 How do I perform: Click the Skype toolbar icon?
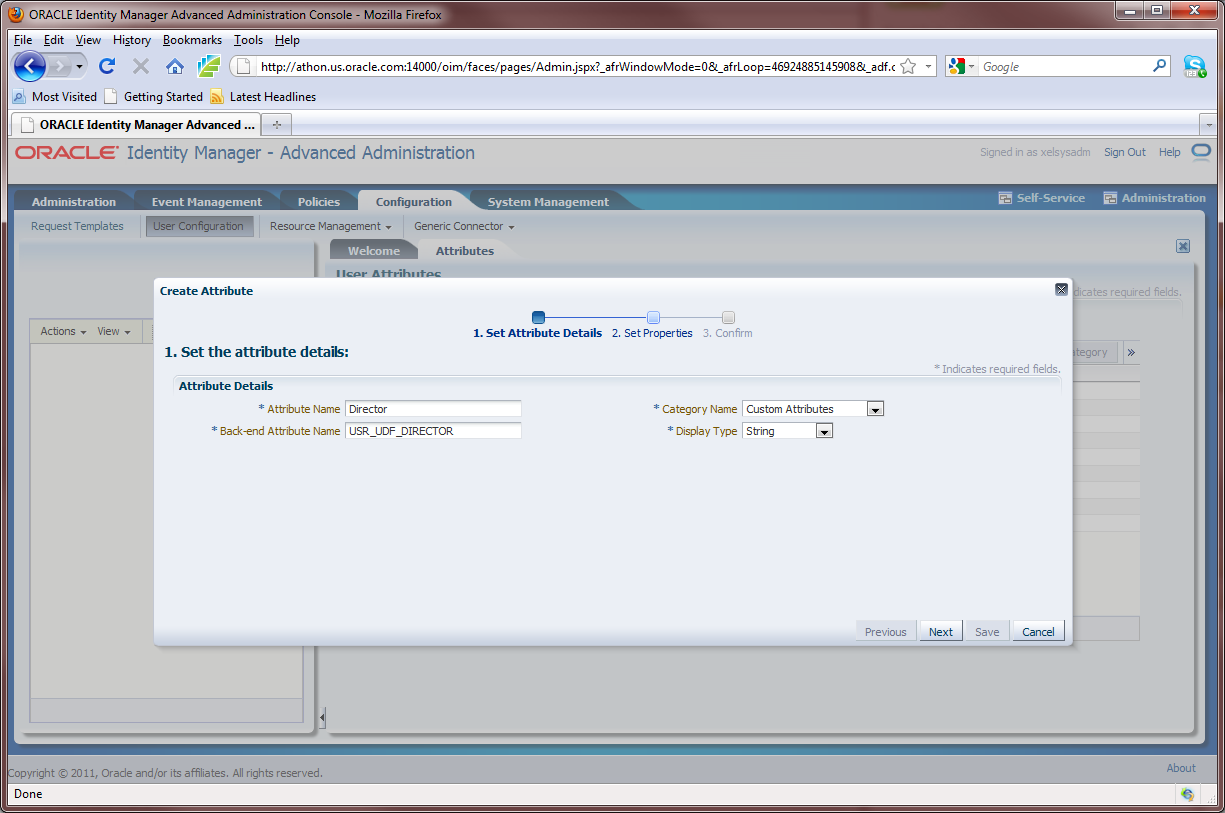coord(1194,66)
